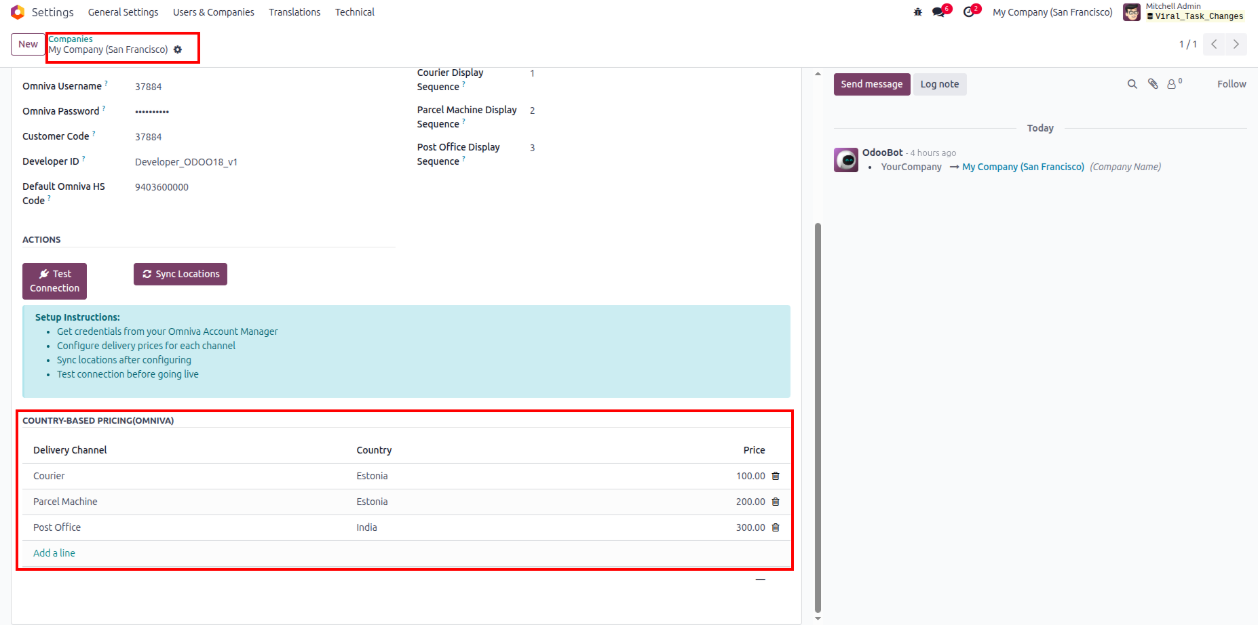Open the followers person icon
This screenshot has width=1258, height=625.
click(1173, 85)
